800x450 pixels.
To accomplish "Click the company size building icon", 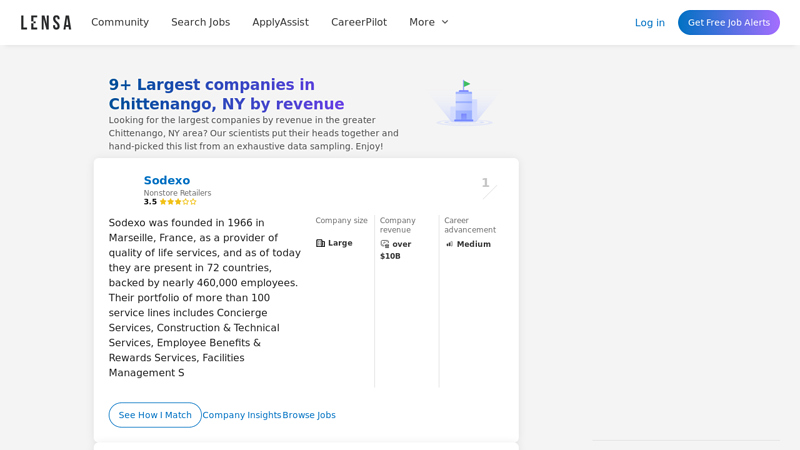I will (320, 243).
